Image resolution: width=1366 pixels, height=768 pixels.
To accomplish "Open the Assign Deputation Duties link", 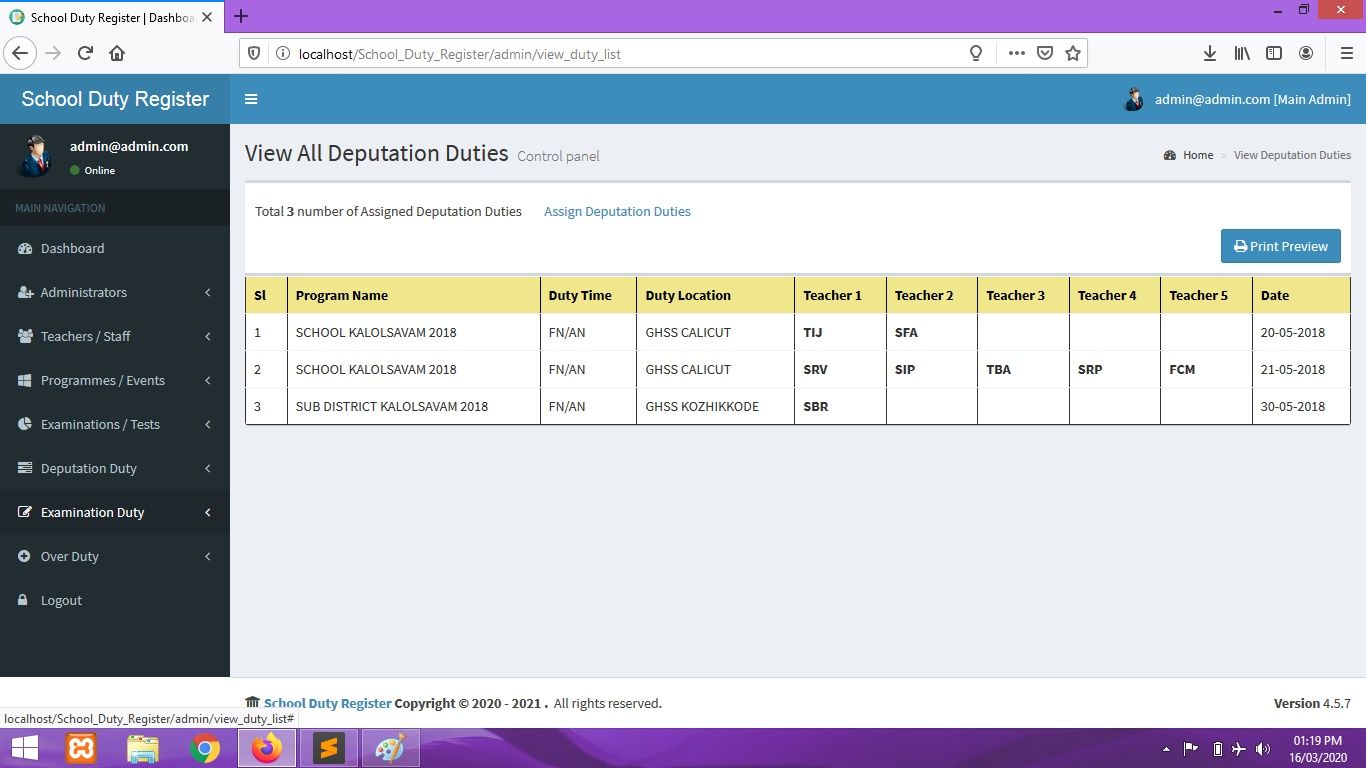I will (x=617, y=212).
